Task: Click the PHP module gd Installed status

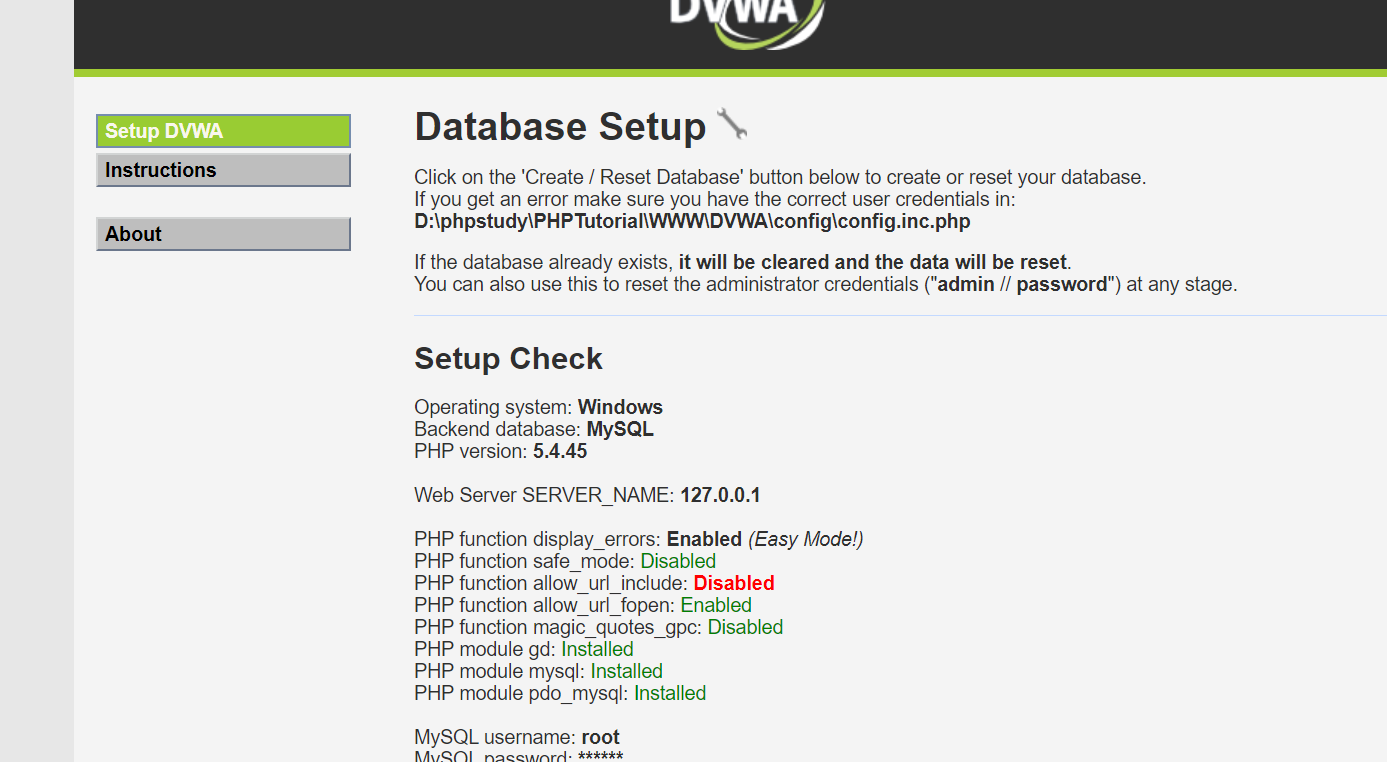Action: pyautogui.click(x=597, y=649)
